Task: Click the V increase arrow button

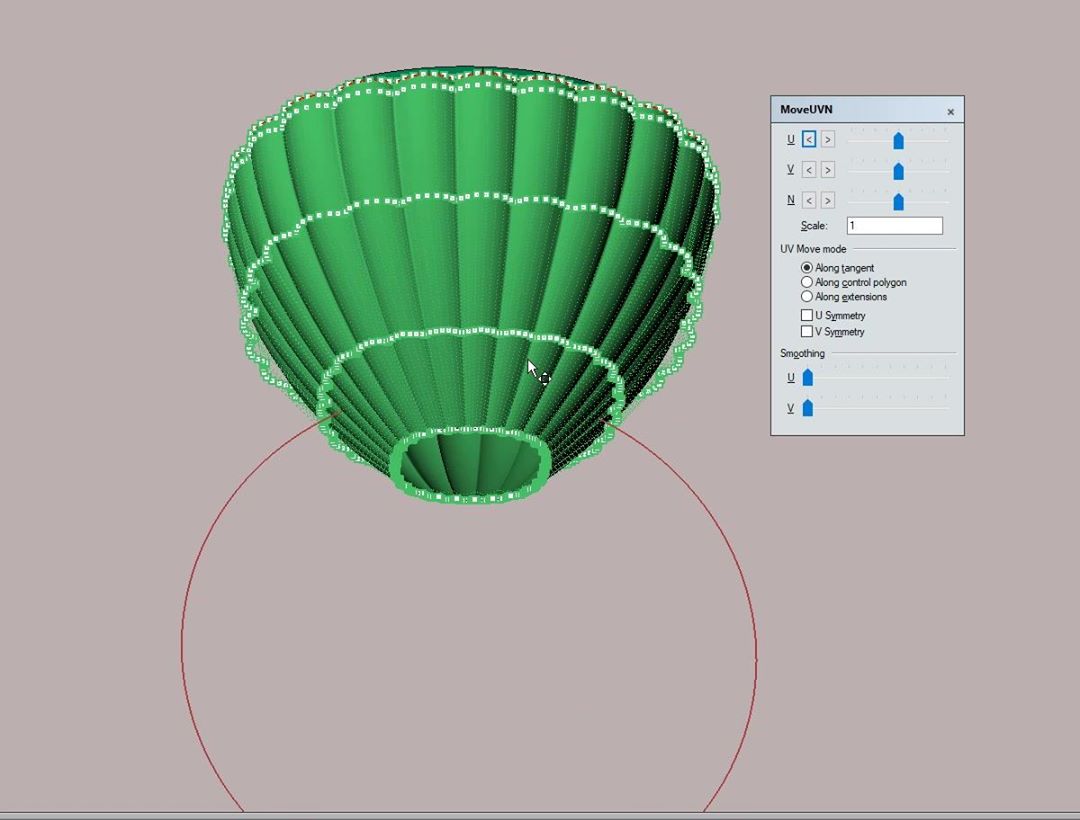Action: pos(828,170)
